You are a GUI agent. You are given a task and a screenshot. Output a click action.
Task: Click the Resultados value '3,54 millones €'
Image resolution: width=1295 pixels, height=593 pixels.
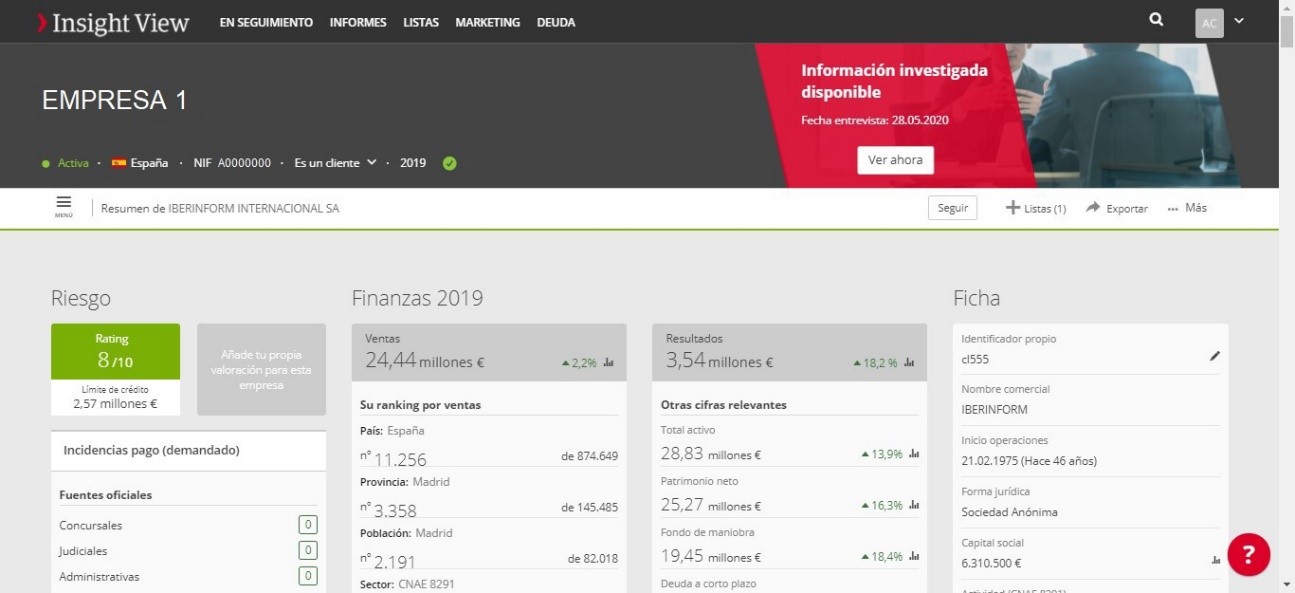(720, 361)
